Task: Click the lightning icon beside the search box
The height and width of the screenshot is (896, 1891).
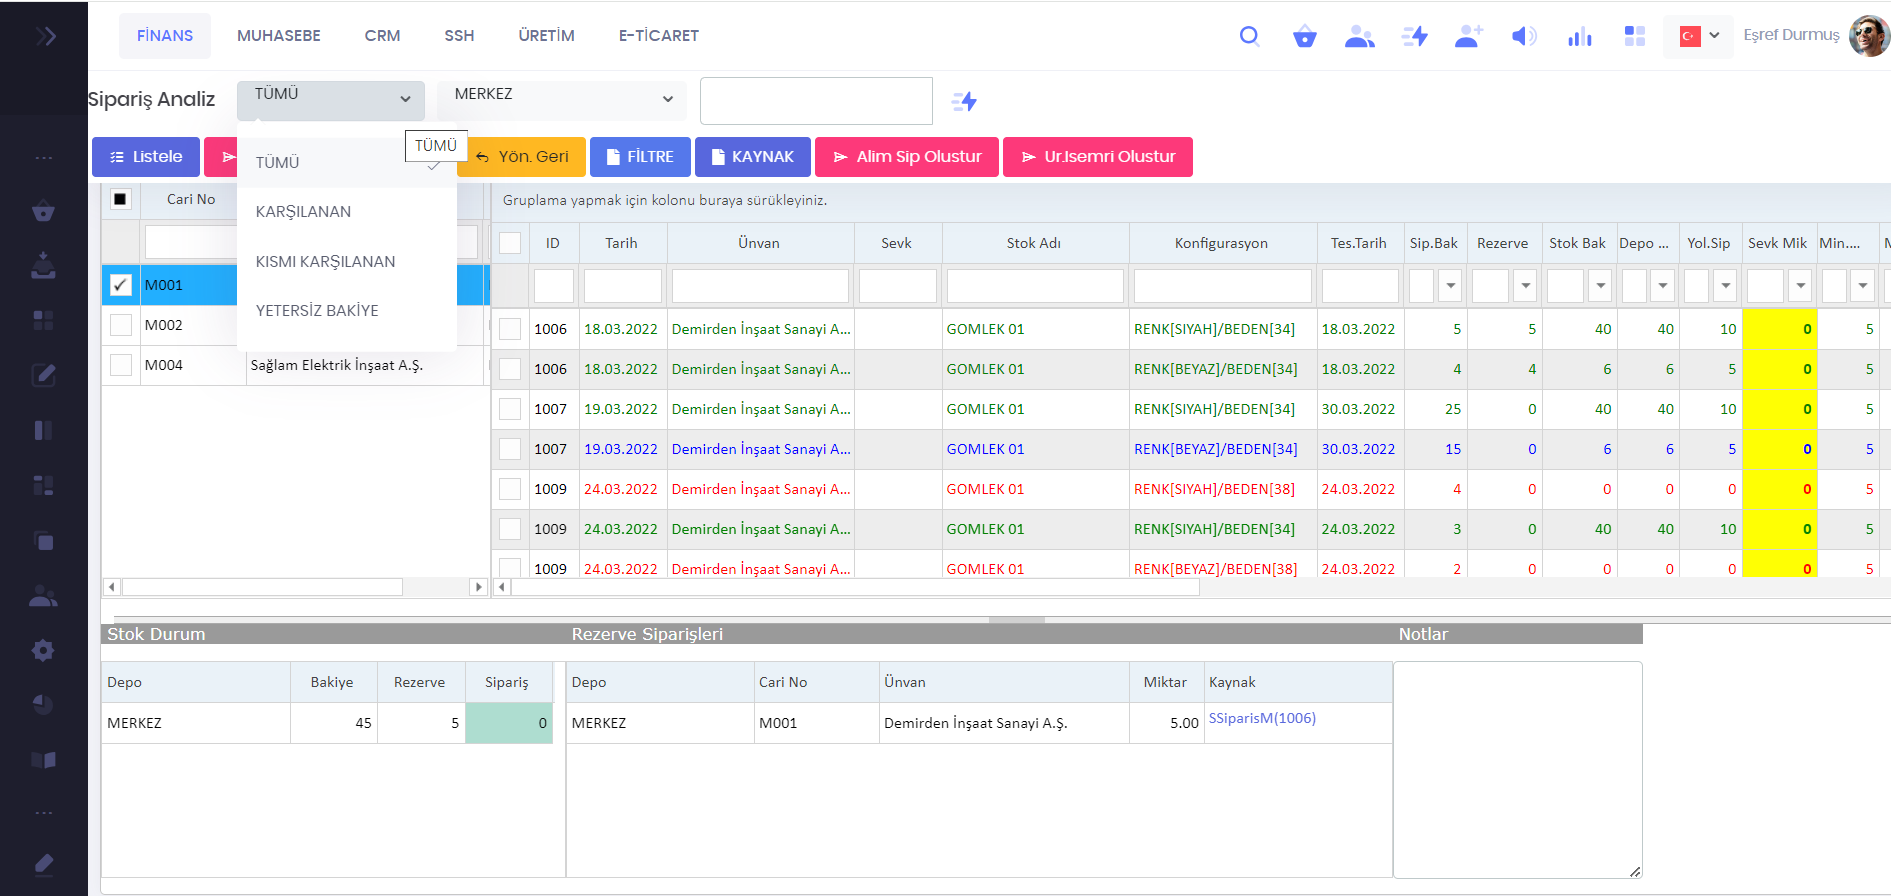Action: coord(964,101)
